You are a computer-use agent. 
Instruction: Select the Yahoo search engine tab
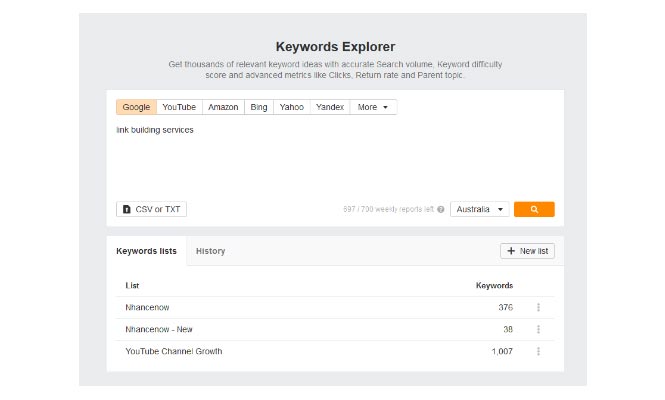pyautogui.click(x=292, y=107)
